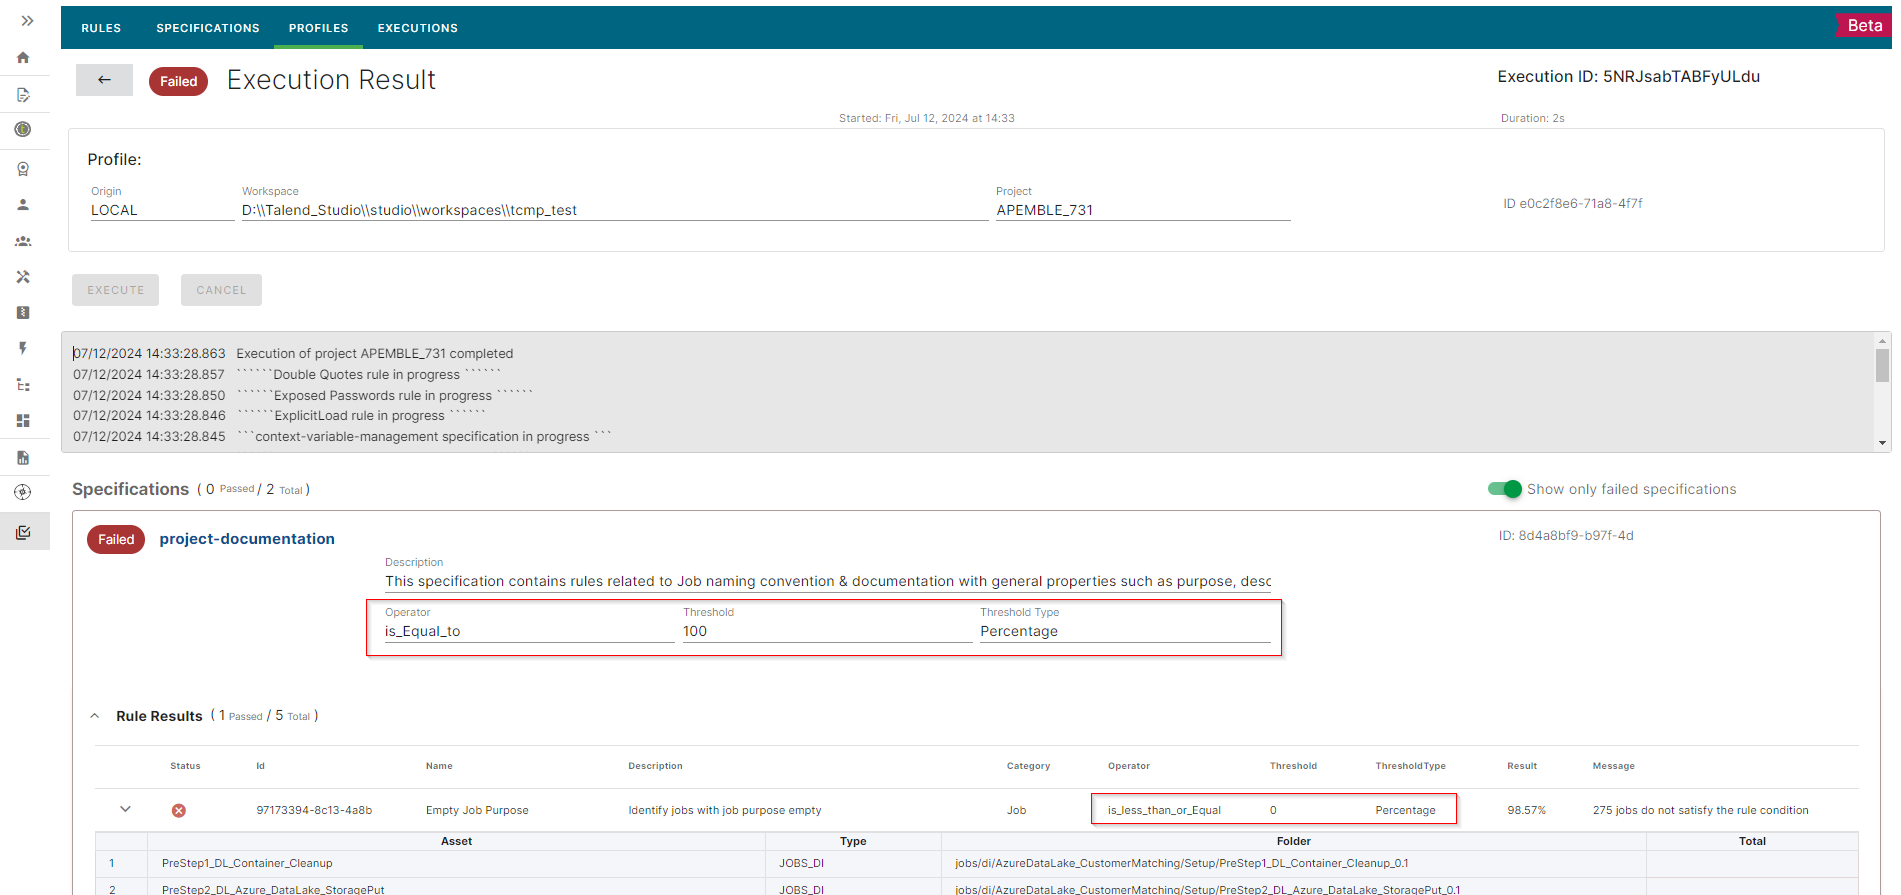Click the lightning bolt icon in sidebar

tap(23, 348)
